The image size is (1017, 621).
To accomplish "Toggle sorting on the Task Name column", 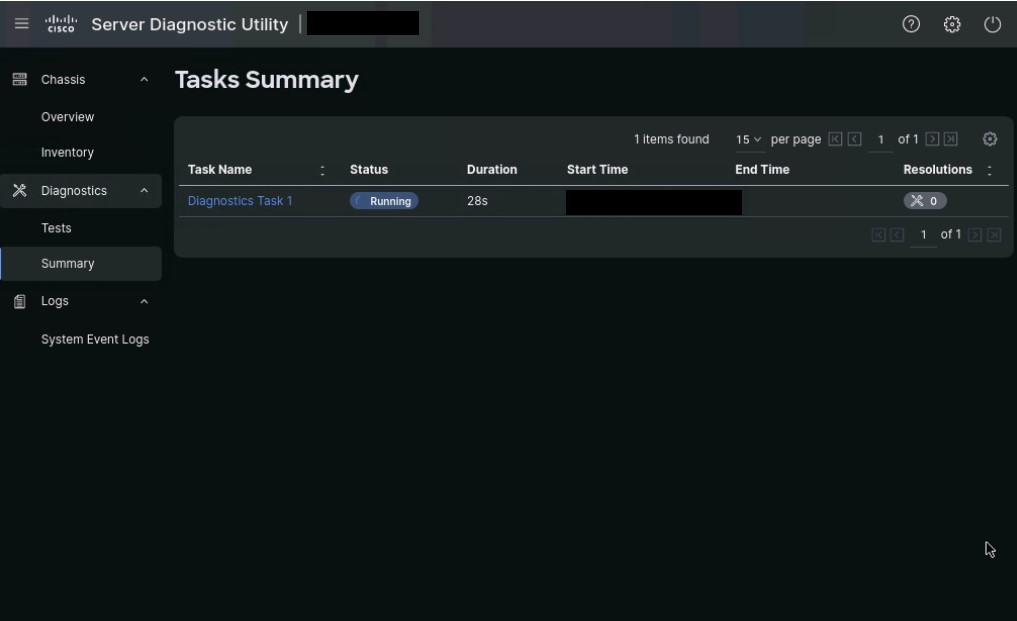I will (322, 170).
